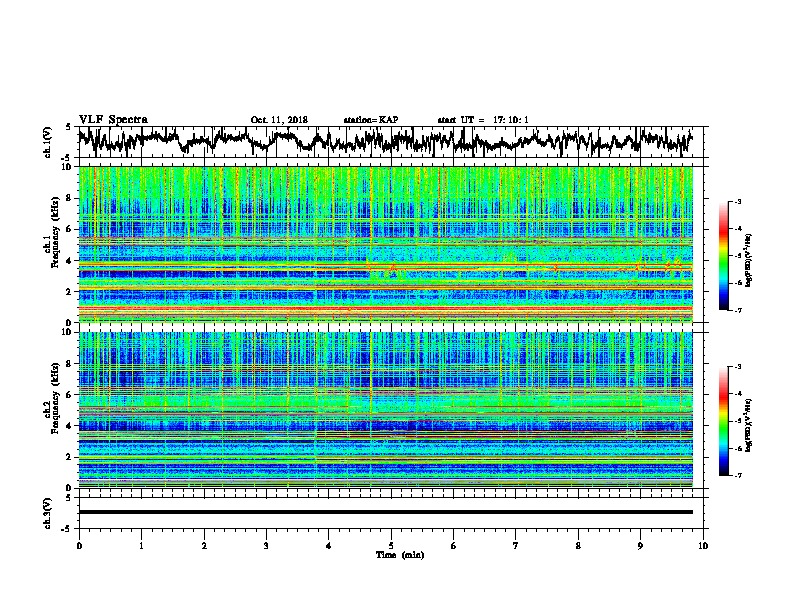This screenshot has height=612, width=792.
Task: Click the "Time (min)" axis label
Action: point(400,555)
